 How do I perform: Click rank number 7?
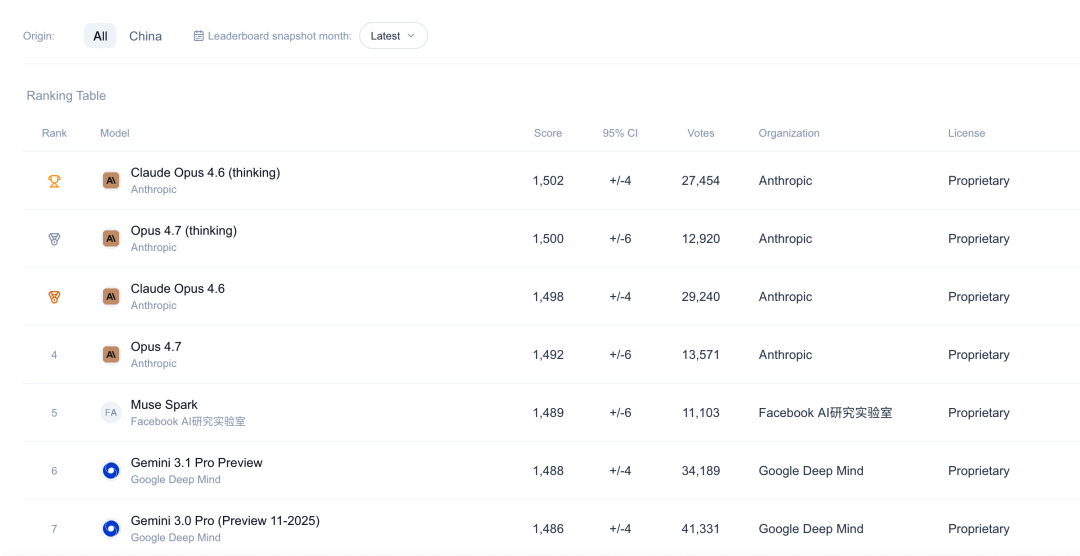54,528
